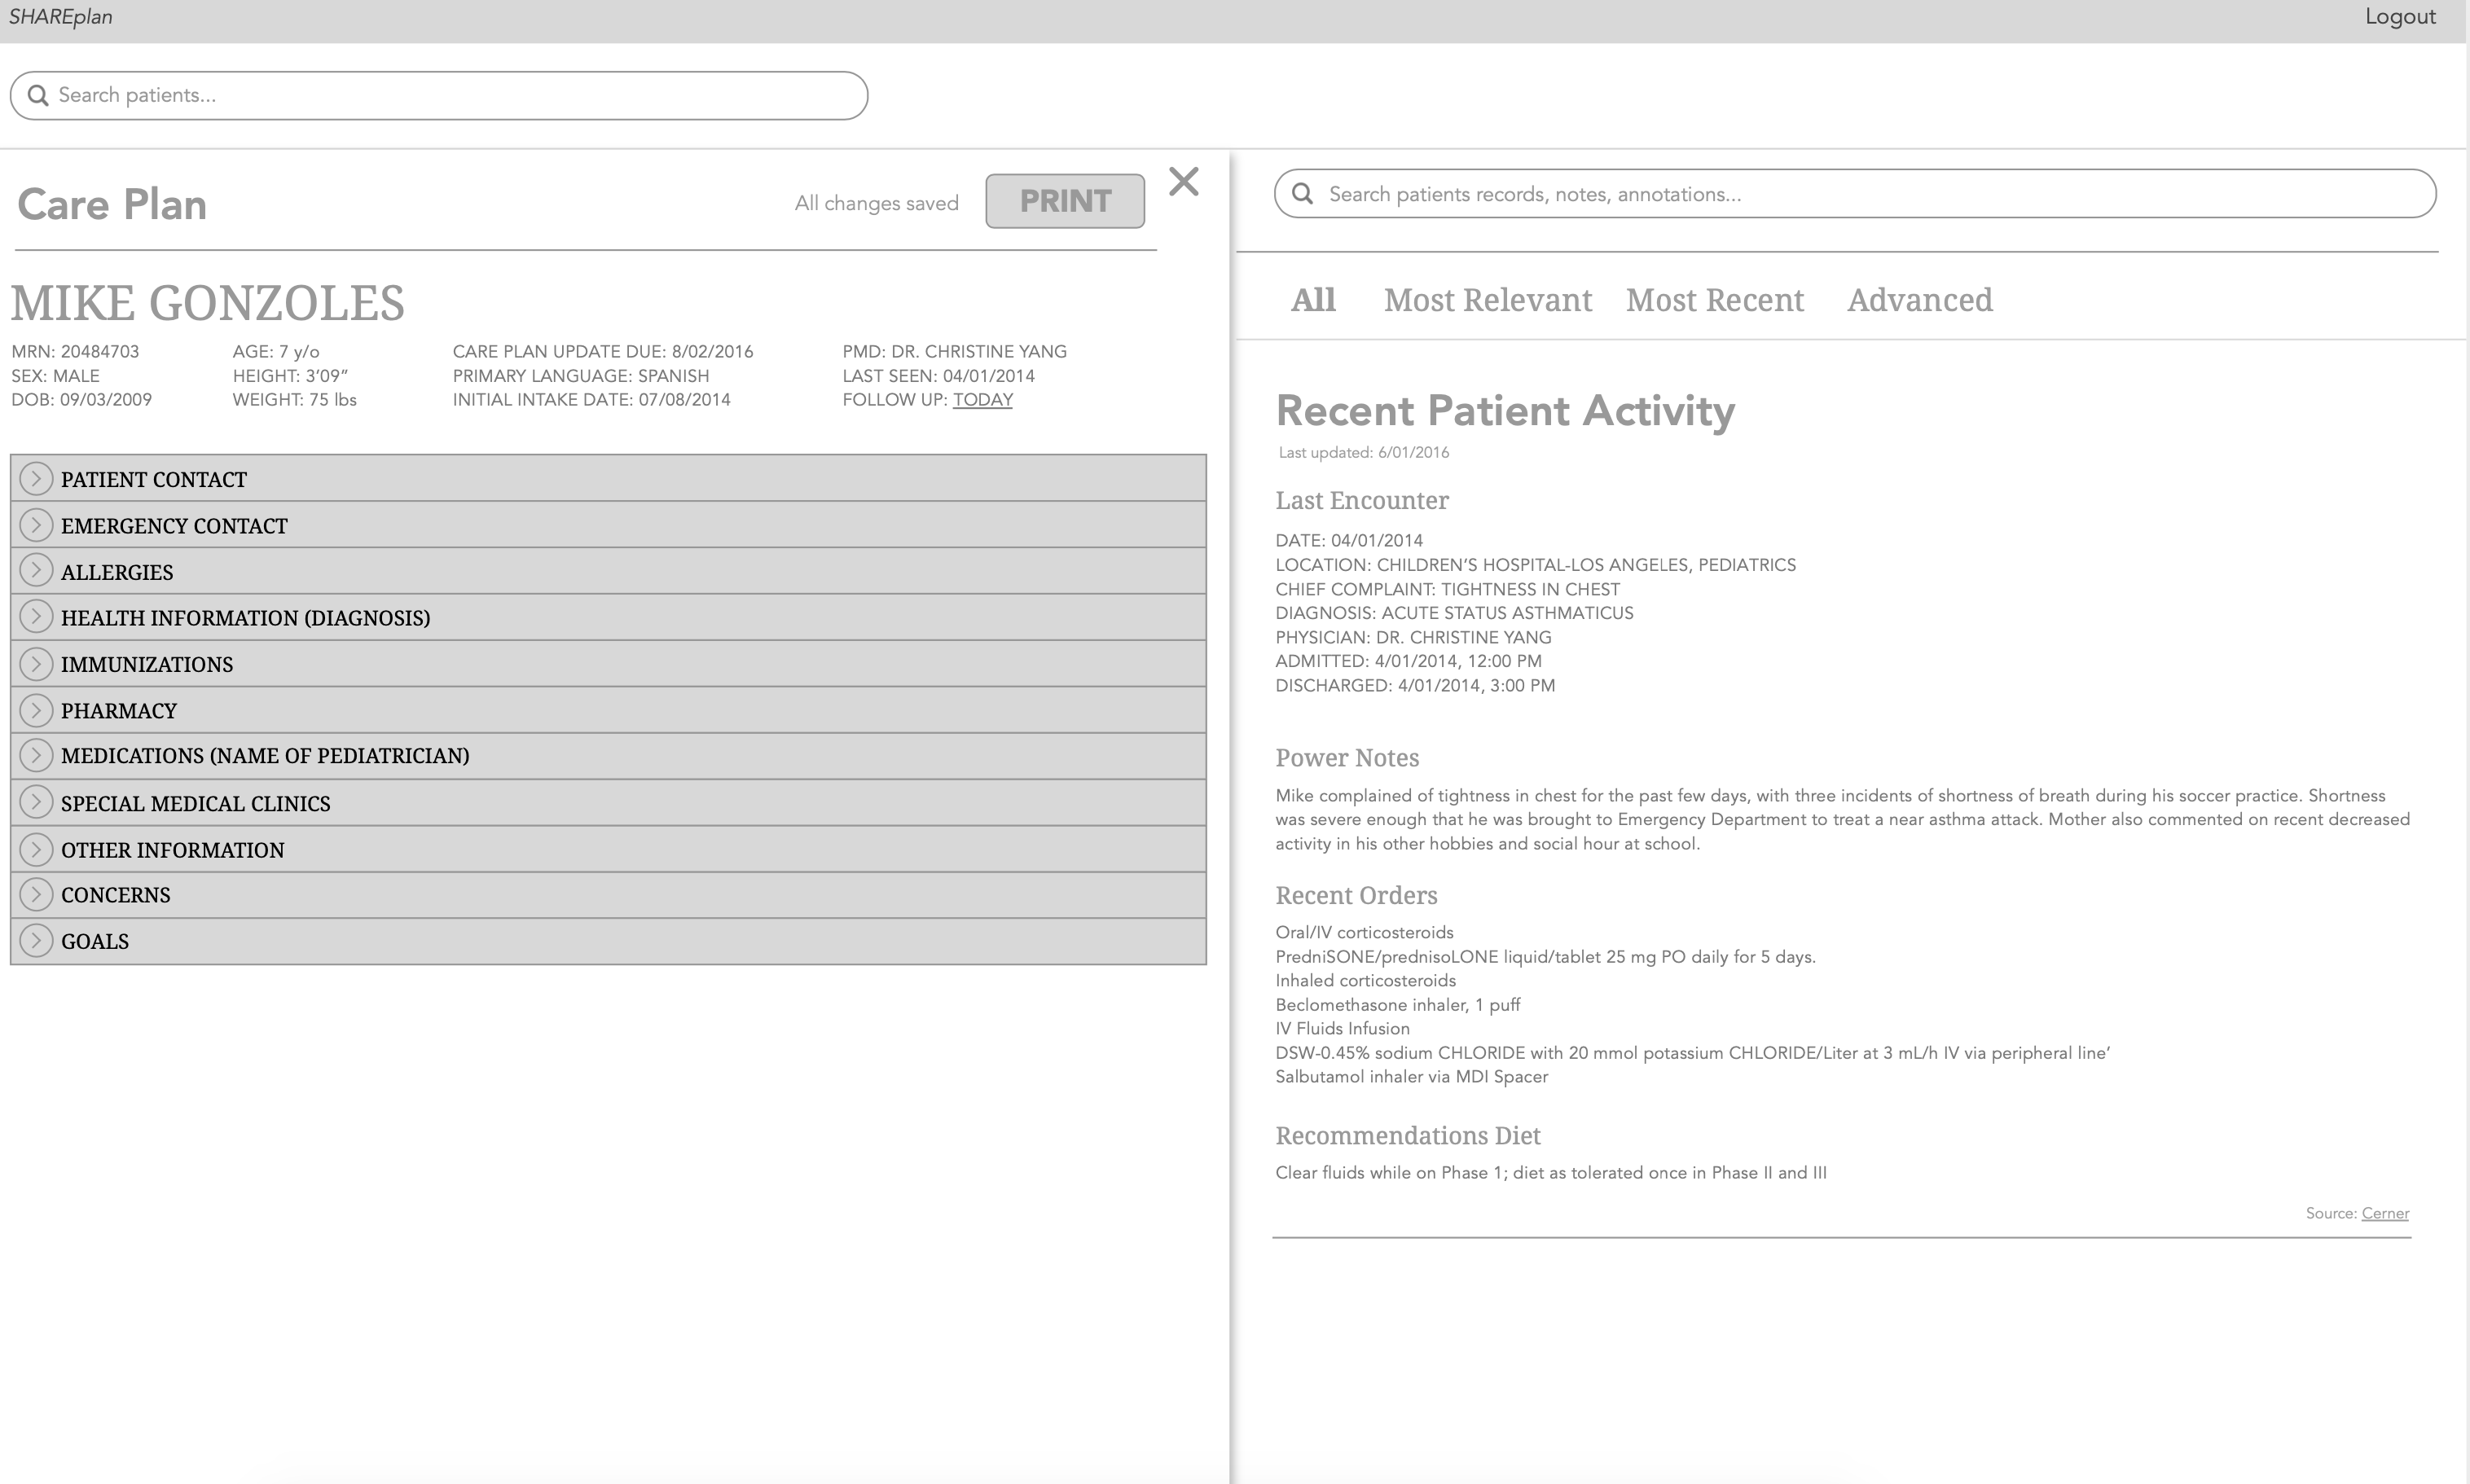Screen dimensions: 2470x1484
Task: Click the magnifier icon in the patients search bar
Action: (x=38, y=95)
